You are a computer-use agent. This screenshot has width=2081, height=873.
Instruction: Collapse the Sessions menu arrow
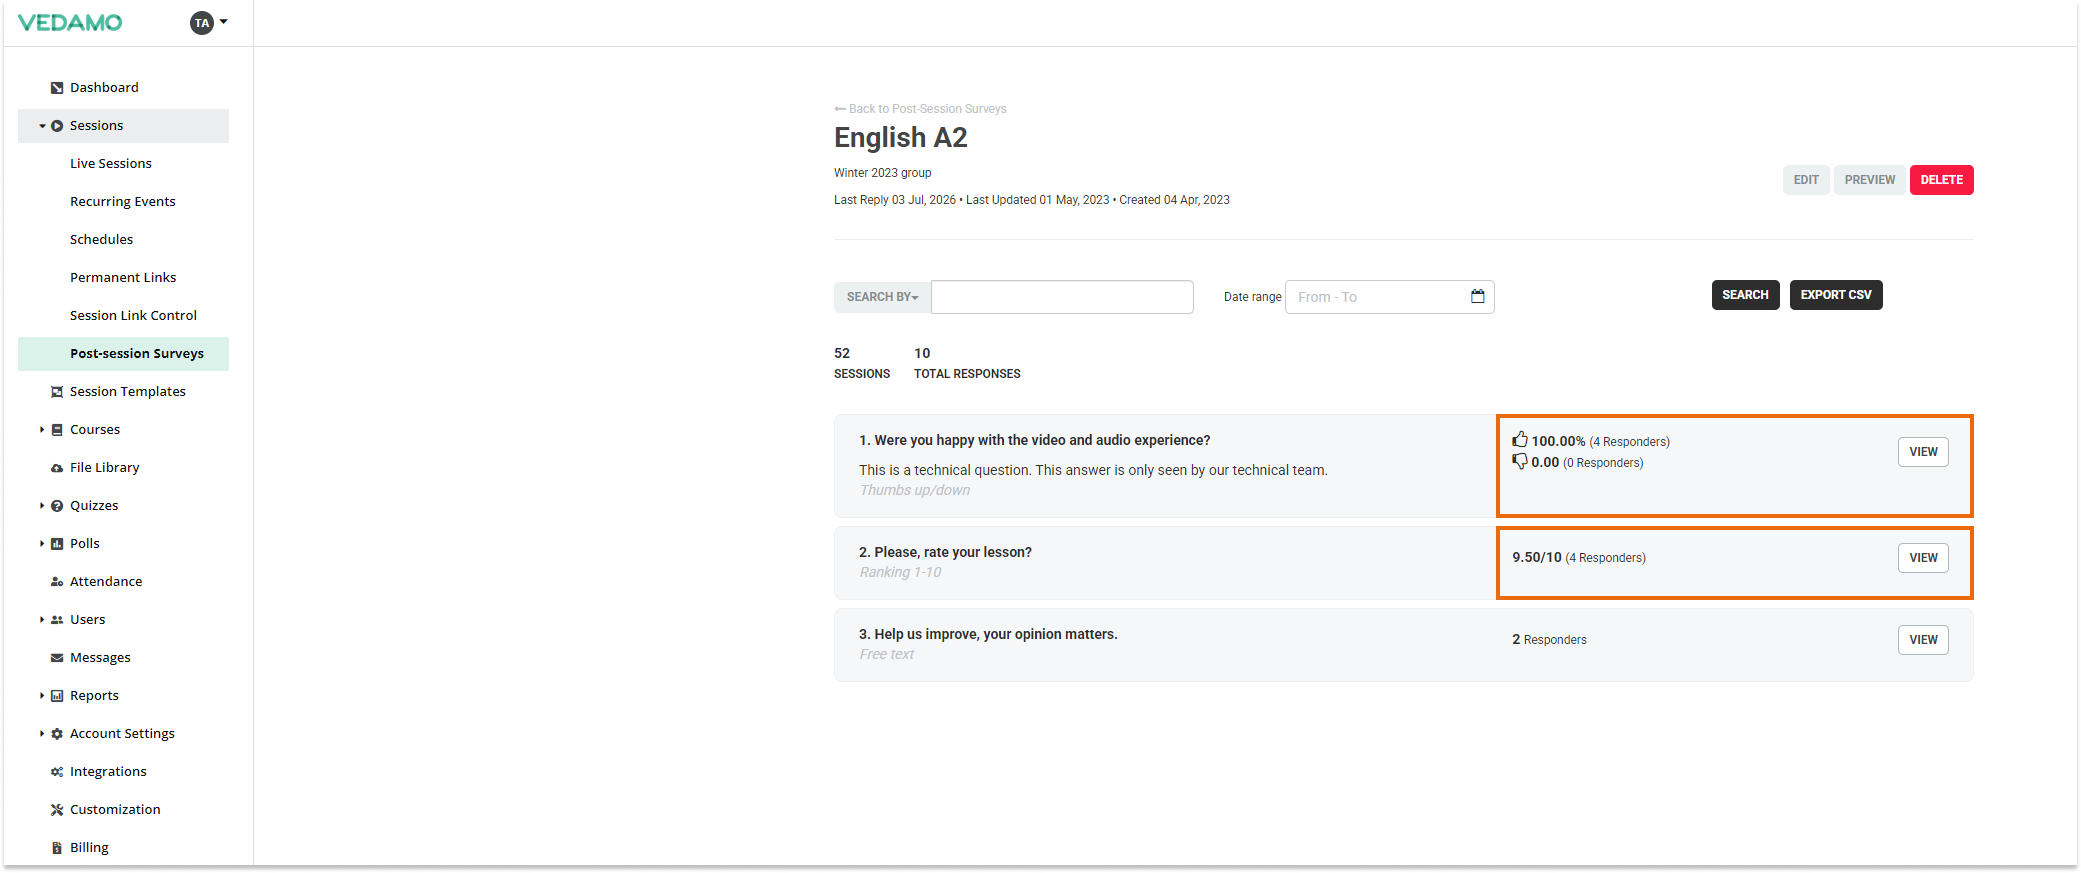coord(42,126)
